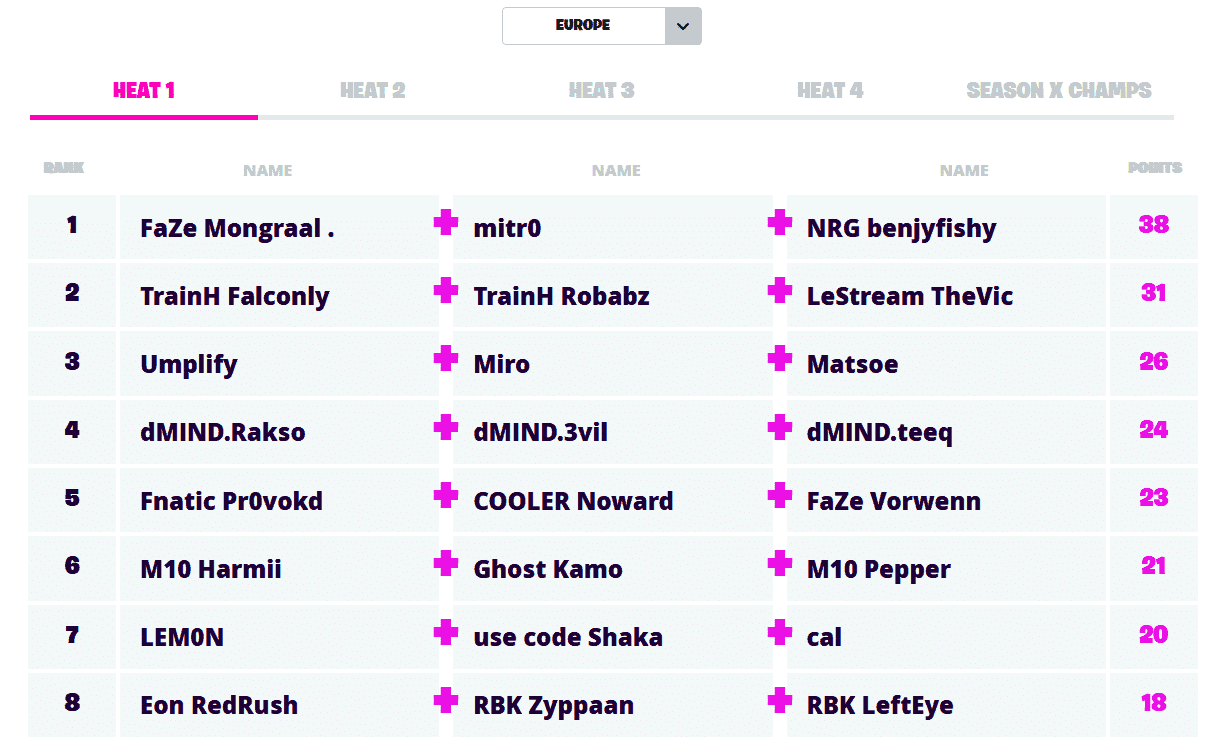Click the plus icon before cal
1220x740 pixels.
click(x=780, y=632)
